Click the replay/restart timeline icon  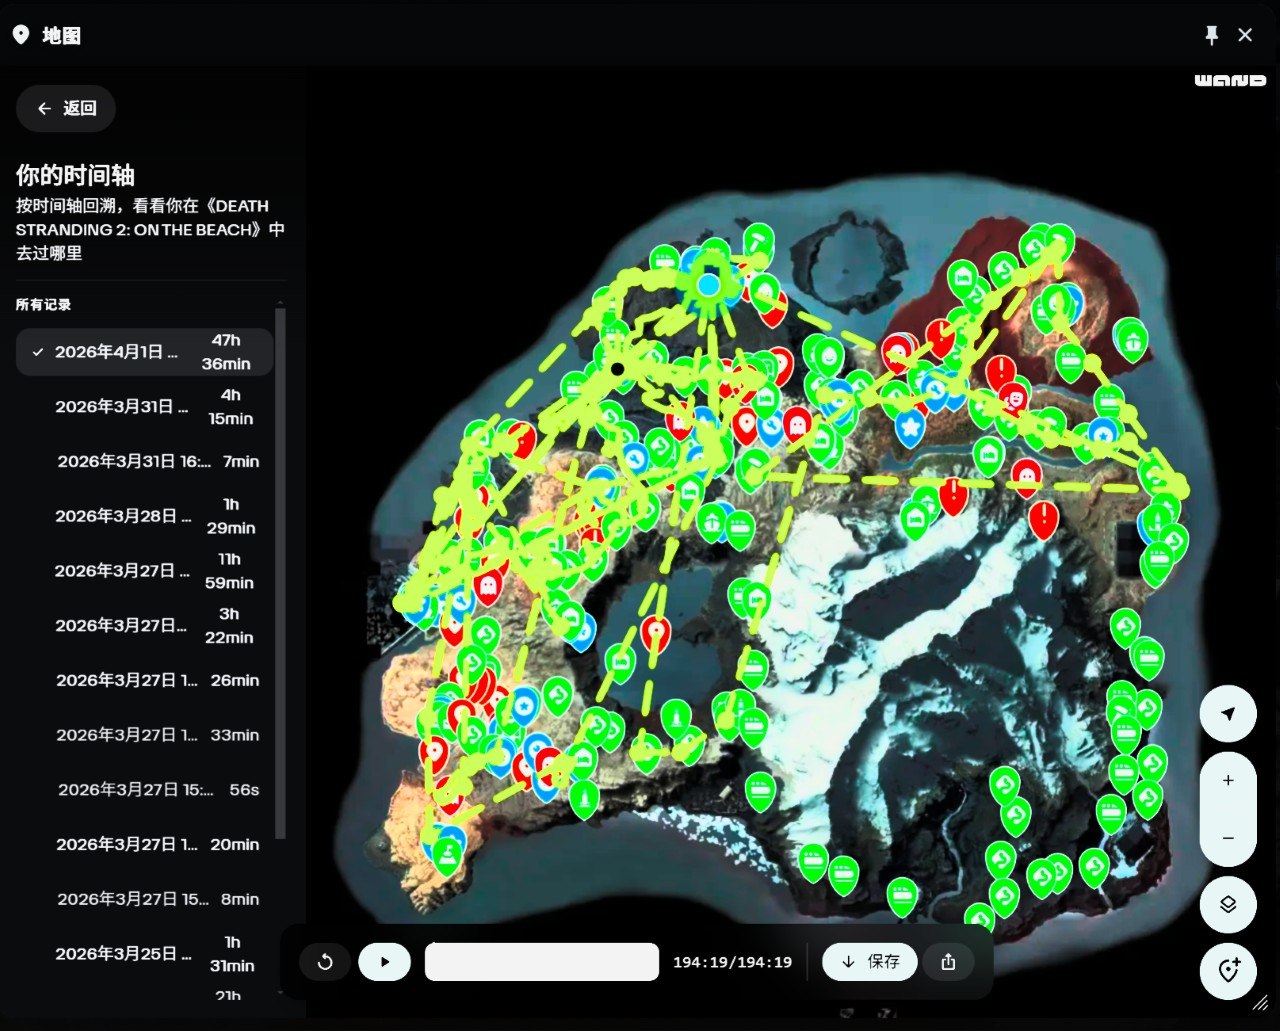[325, 962]
